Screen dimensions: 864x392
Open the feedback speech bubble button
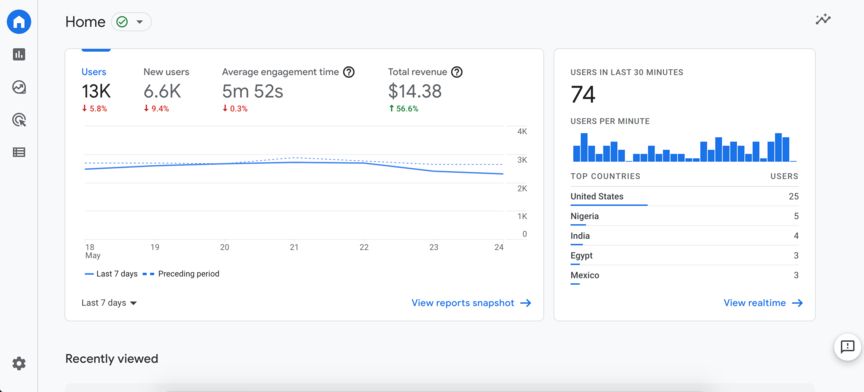tap(847, 346)
